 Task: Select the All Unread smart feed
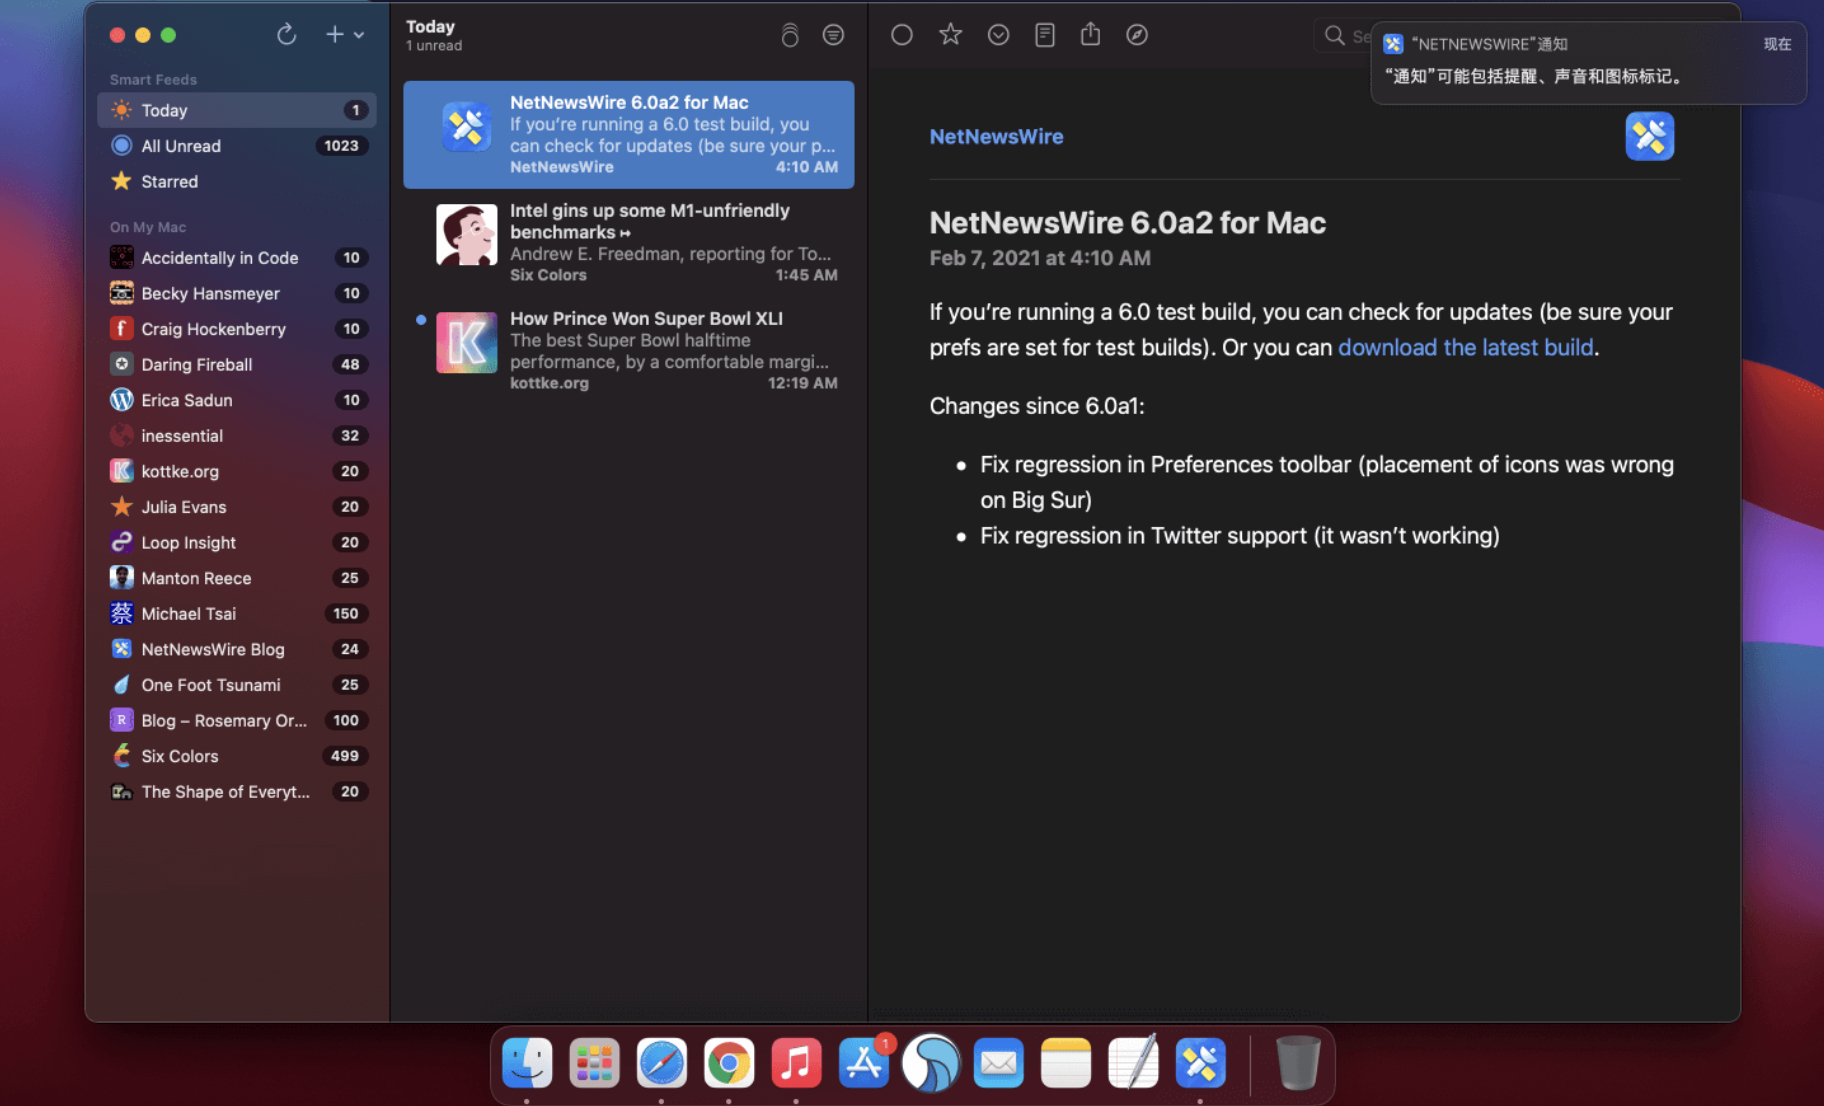click(181, 146)
